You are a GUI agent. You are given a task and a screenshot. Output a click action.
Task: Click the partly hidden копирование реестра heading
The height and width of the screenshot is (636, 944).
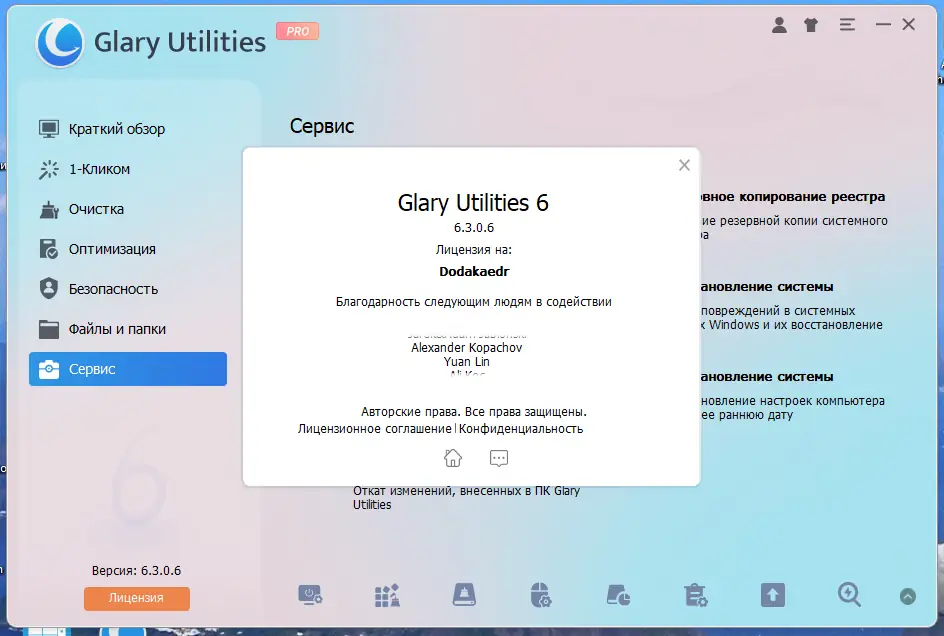point(793,197)
